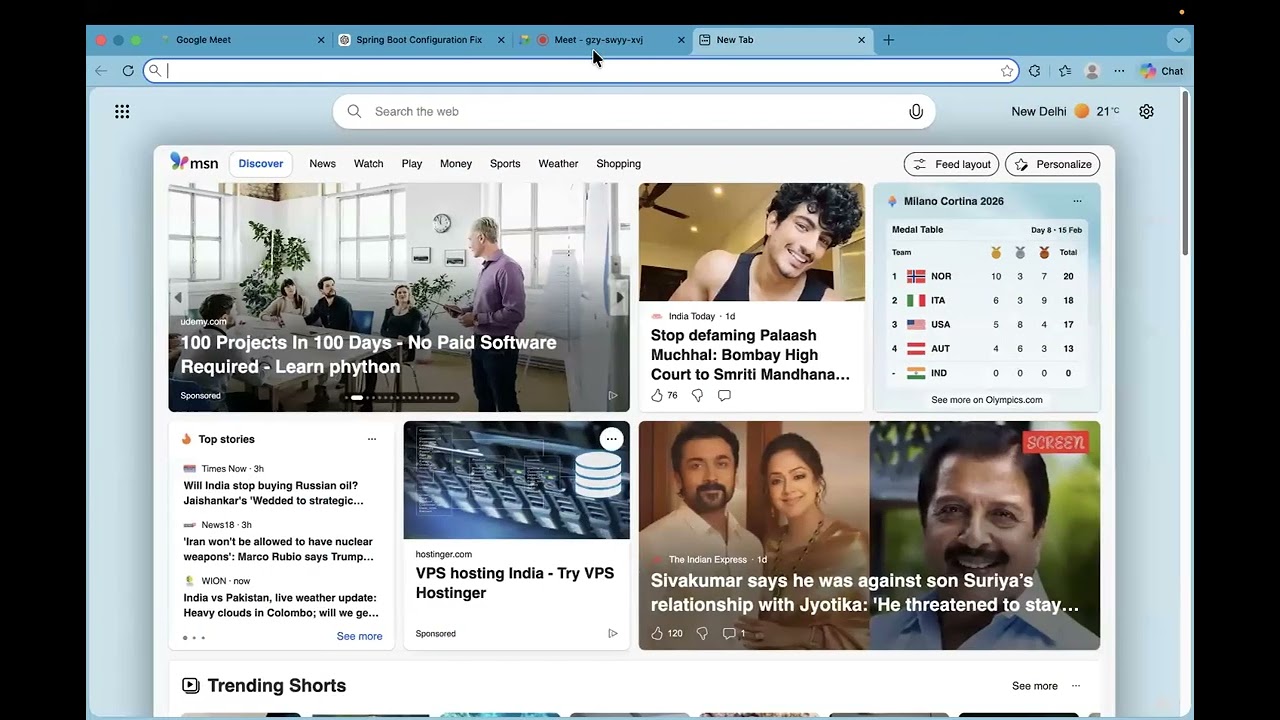
Task: Open the Sports section
Action: [505, 164]
